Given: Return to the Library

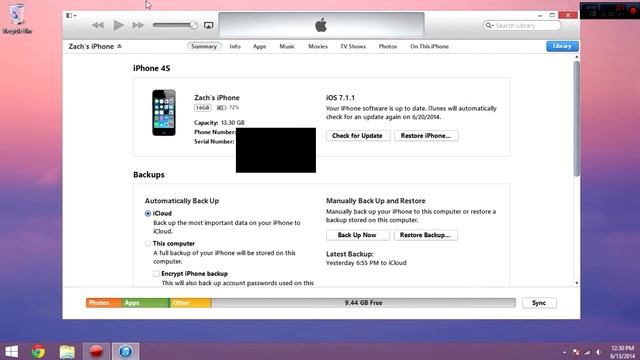Looking at the screenshot, I should click(x=562, y=46).
